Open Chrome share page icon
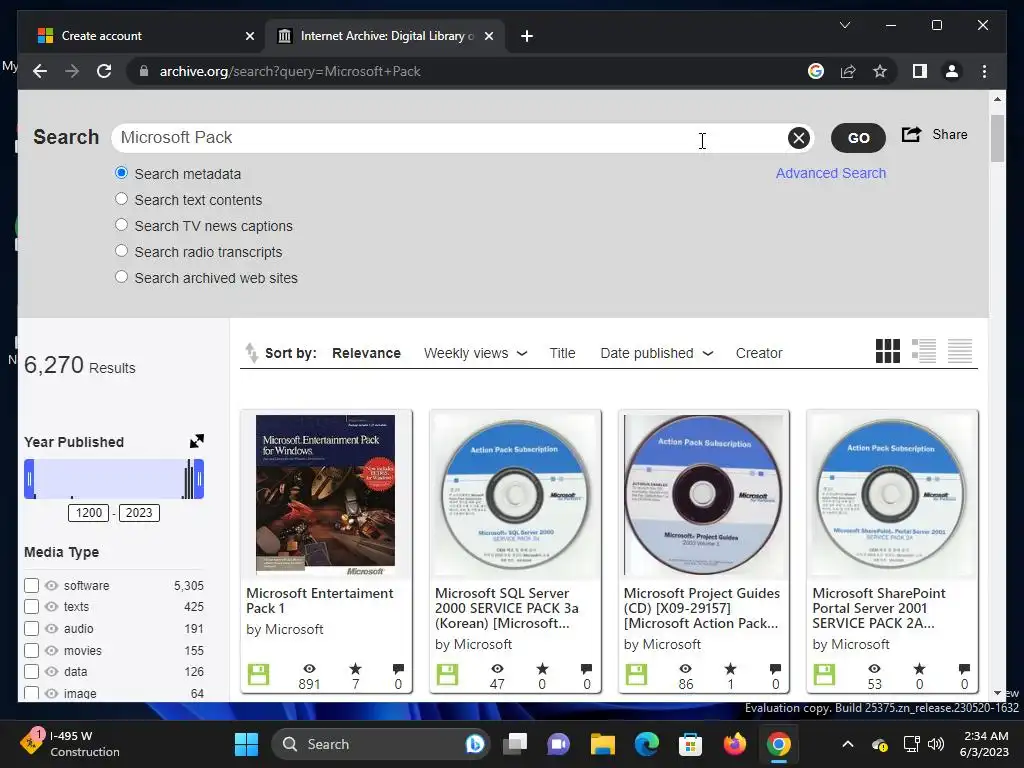The width and height of the screenshot is (1024, 768). 848,71
